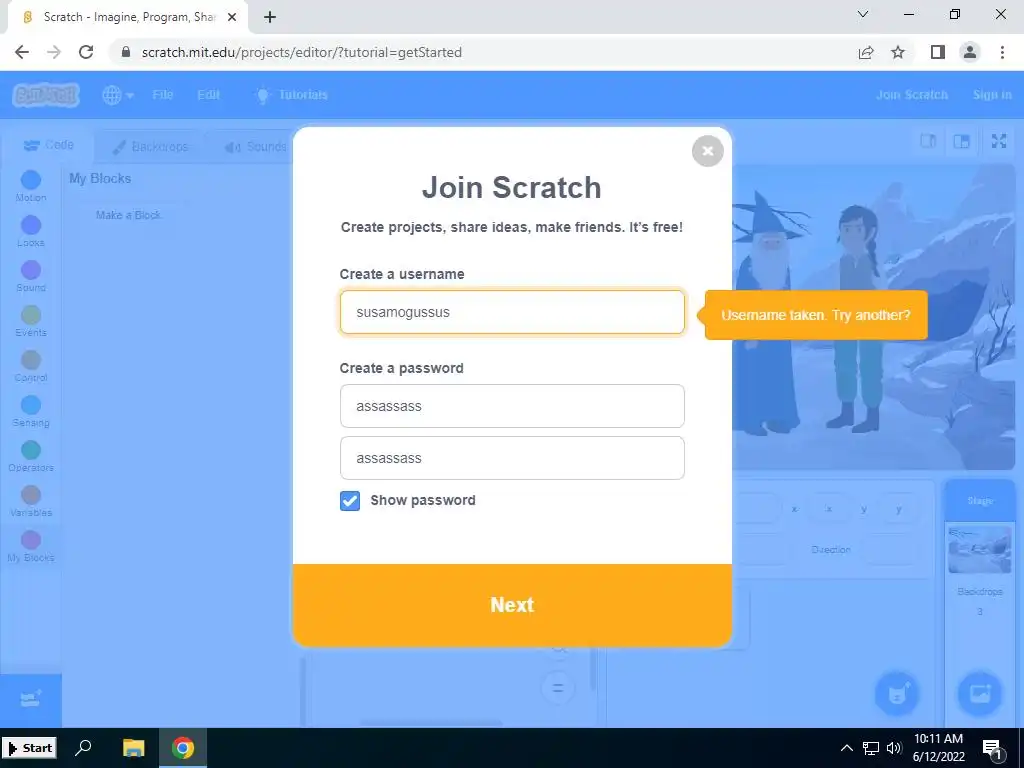Screen dimensions: 1024x768
Task: Enter full screen stage mode
Action: pos(999,141)
